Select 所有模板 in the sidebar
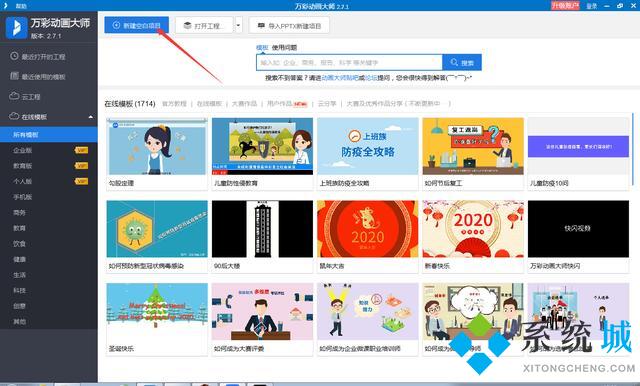Viewport: 640px width, 386px height. (x=49, y=134)
